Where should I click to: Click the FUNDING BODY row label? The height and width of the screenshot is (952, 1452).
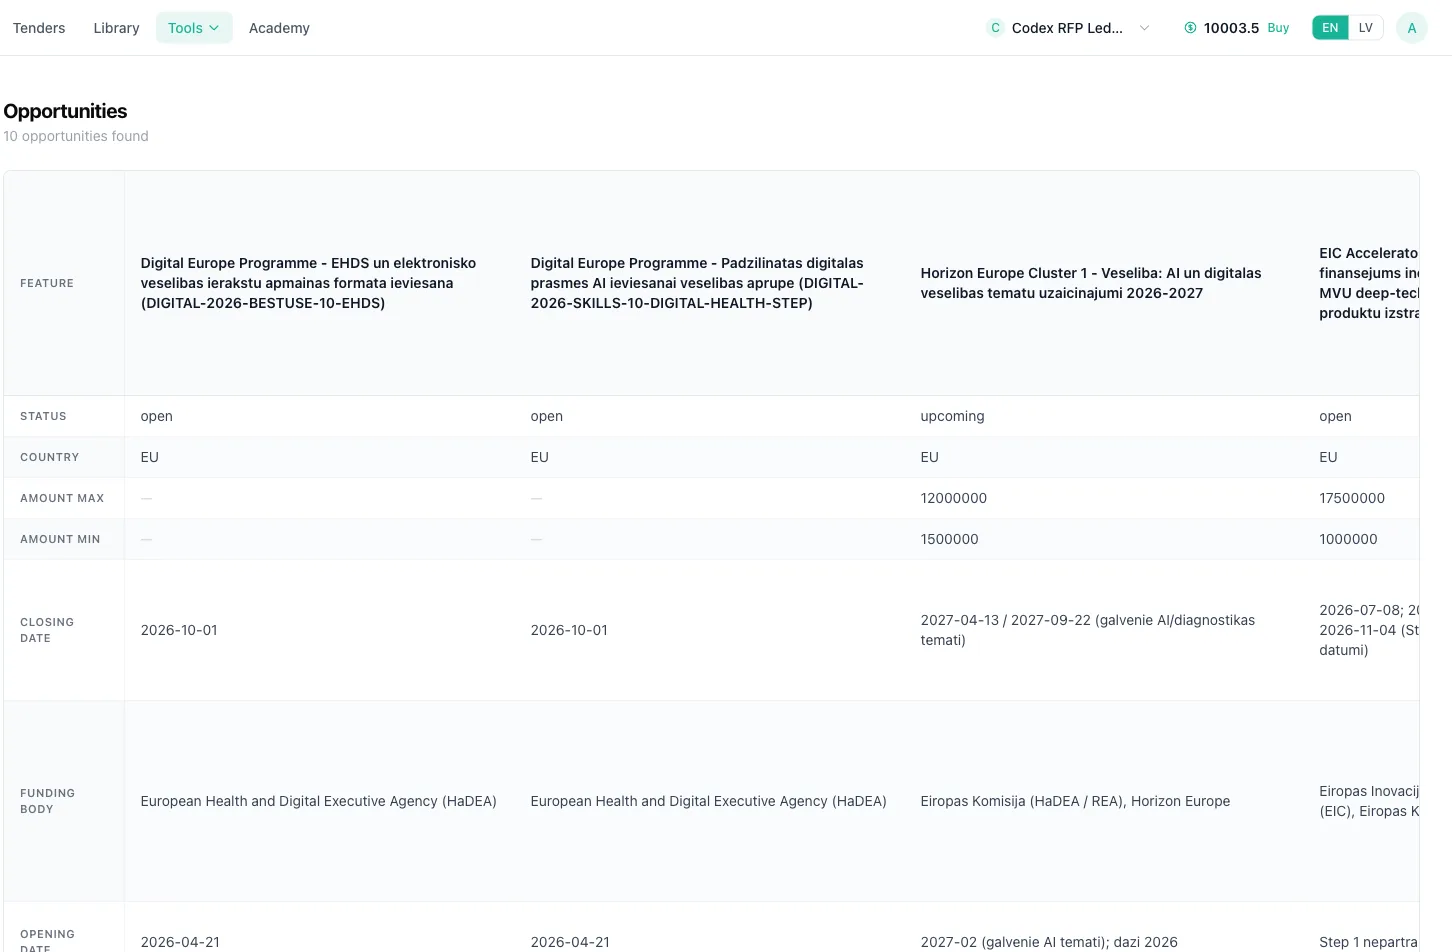pyautogui.click(x=47, y=801)
